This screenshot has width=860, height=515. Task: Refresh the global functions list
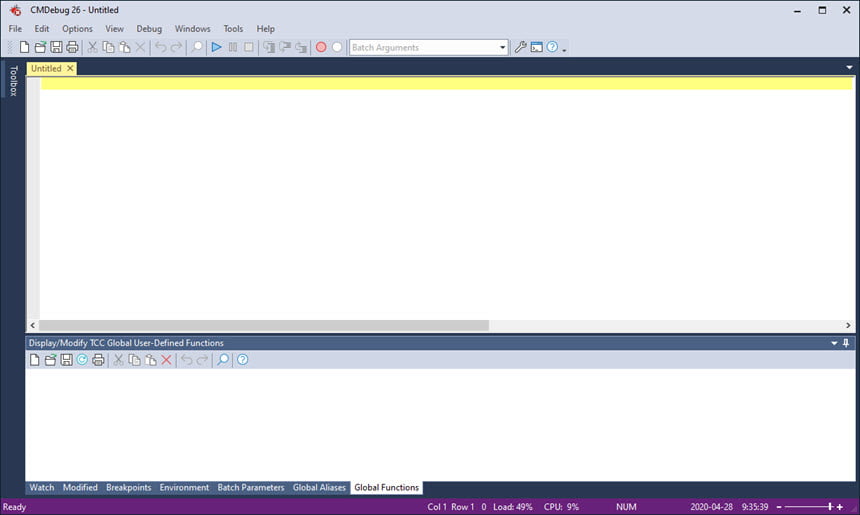(x=82, y=360)
